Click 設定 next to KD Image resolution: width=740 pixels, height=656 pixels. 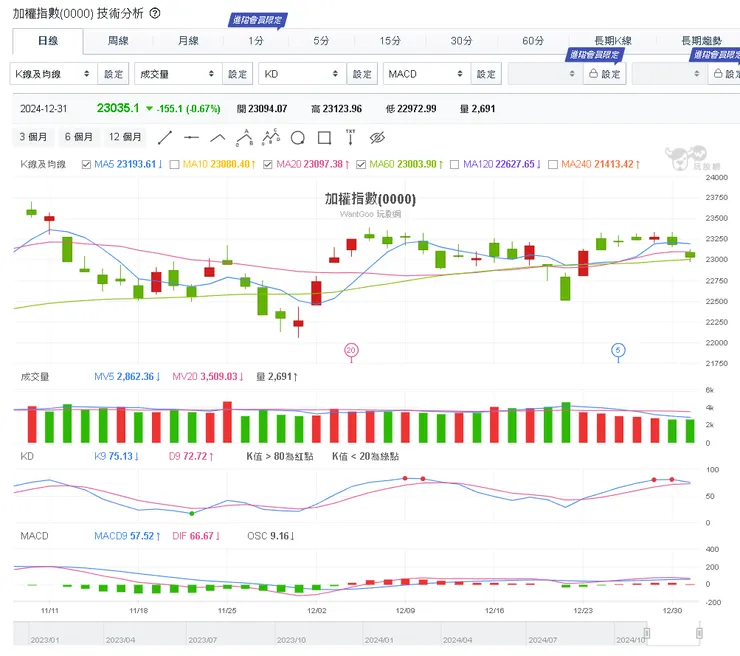362,74
